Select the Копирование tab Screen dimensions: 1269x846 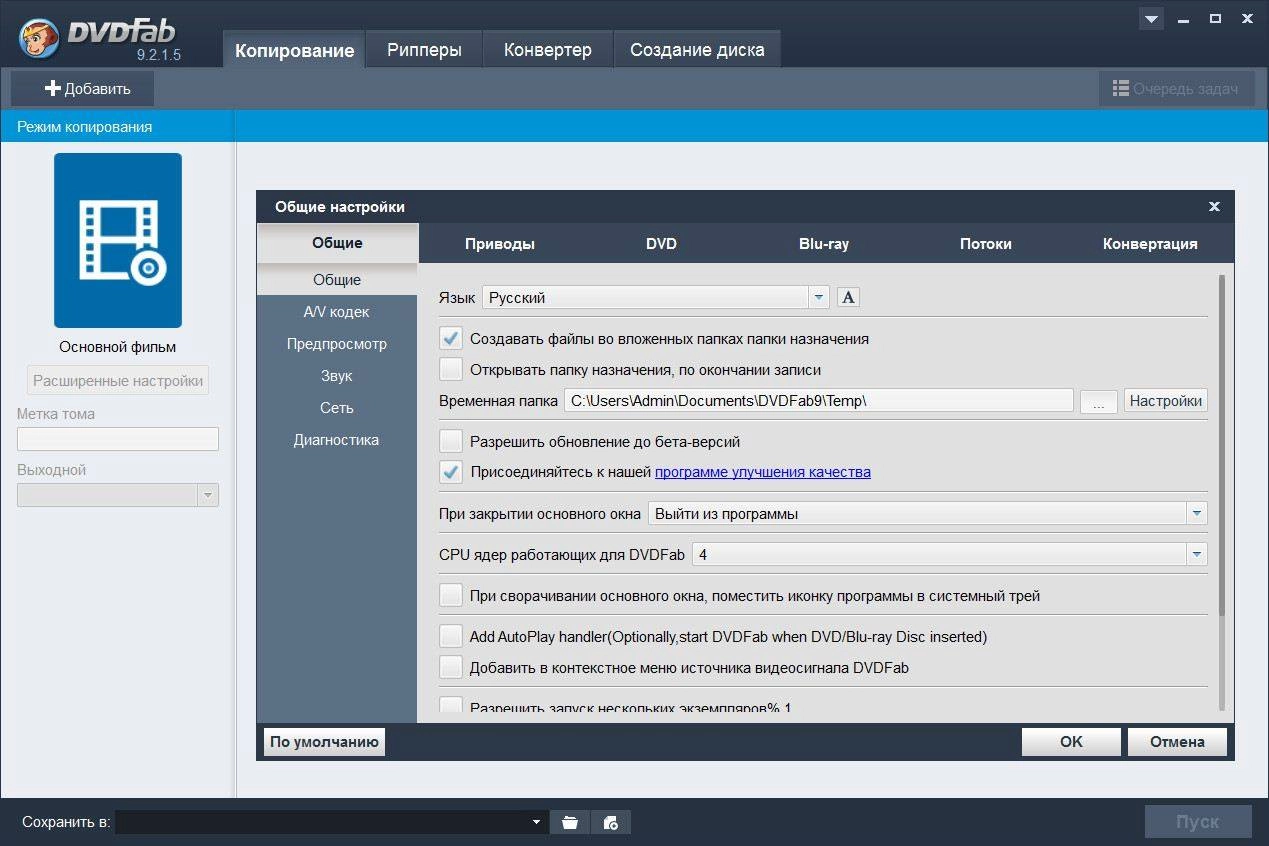(294, 50)
